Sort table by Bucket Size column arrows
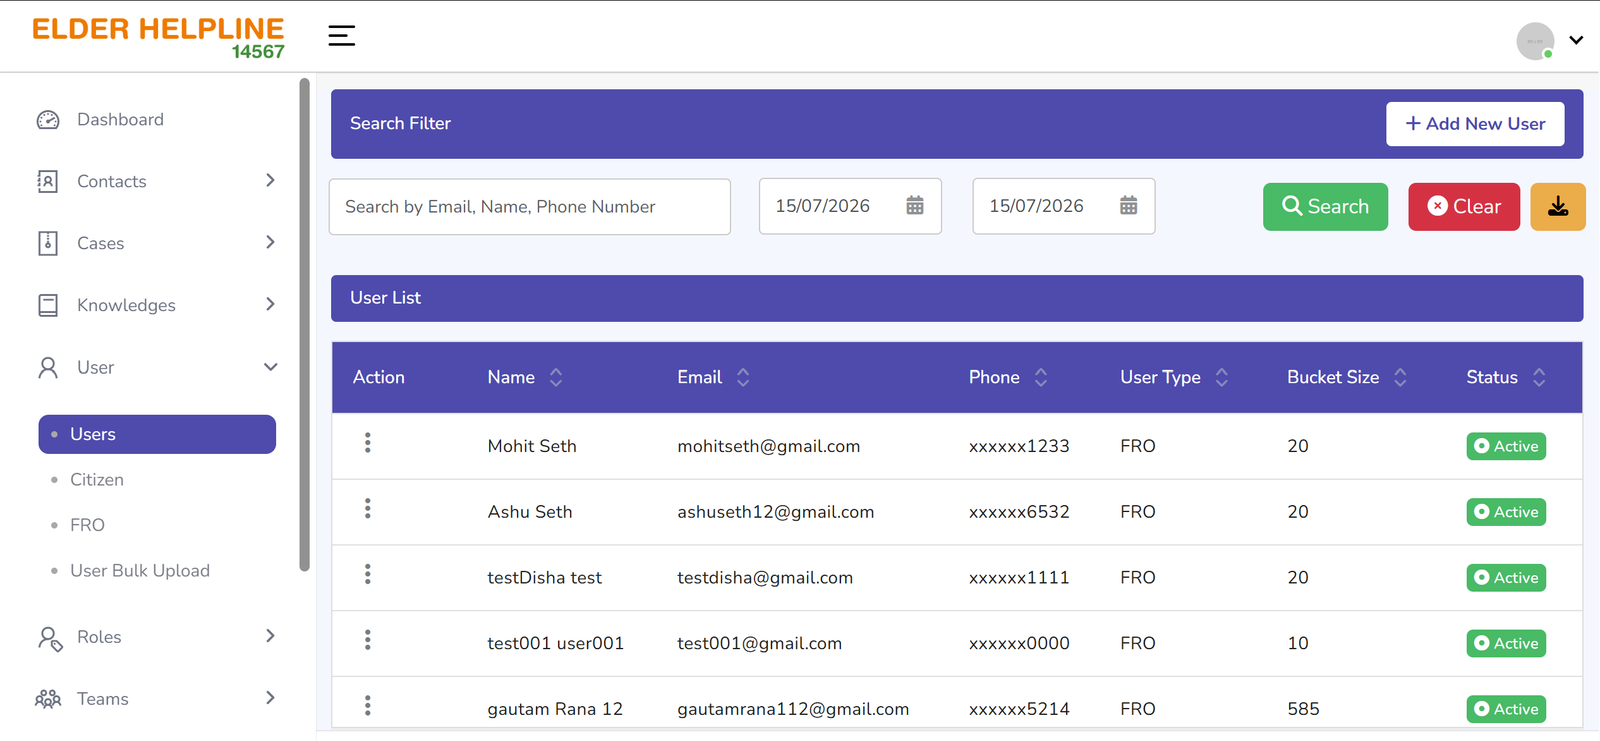This screenshot has height=741, width=1600. click(x=1400, y=377)
